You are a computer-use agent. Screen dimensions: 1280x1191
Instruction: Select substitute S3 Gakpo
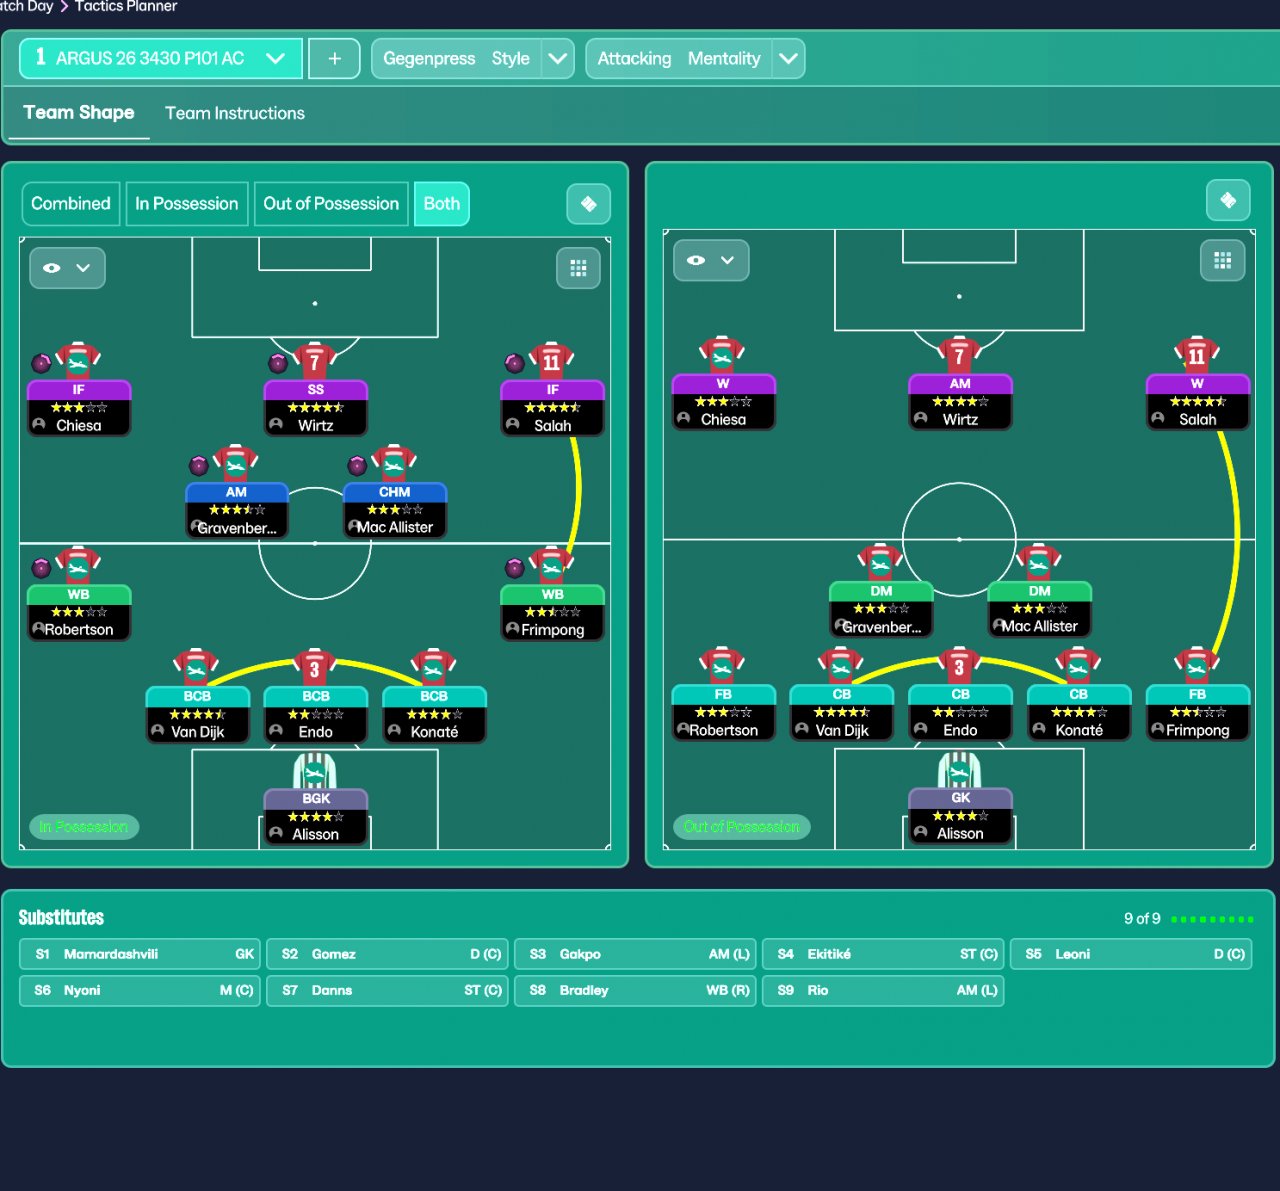(x=636, y=954)
